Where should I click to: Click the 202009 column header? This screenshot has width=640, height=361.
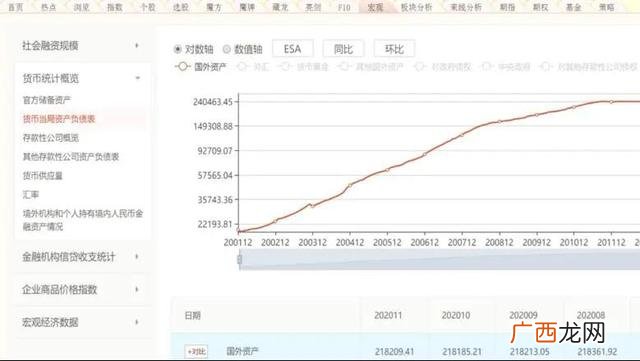click(523, 315)
